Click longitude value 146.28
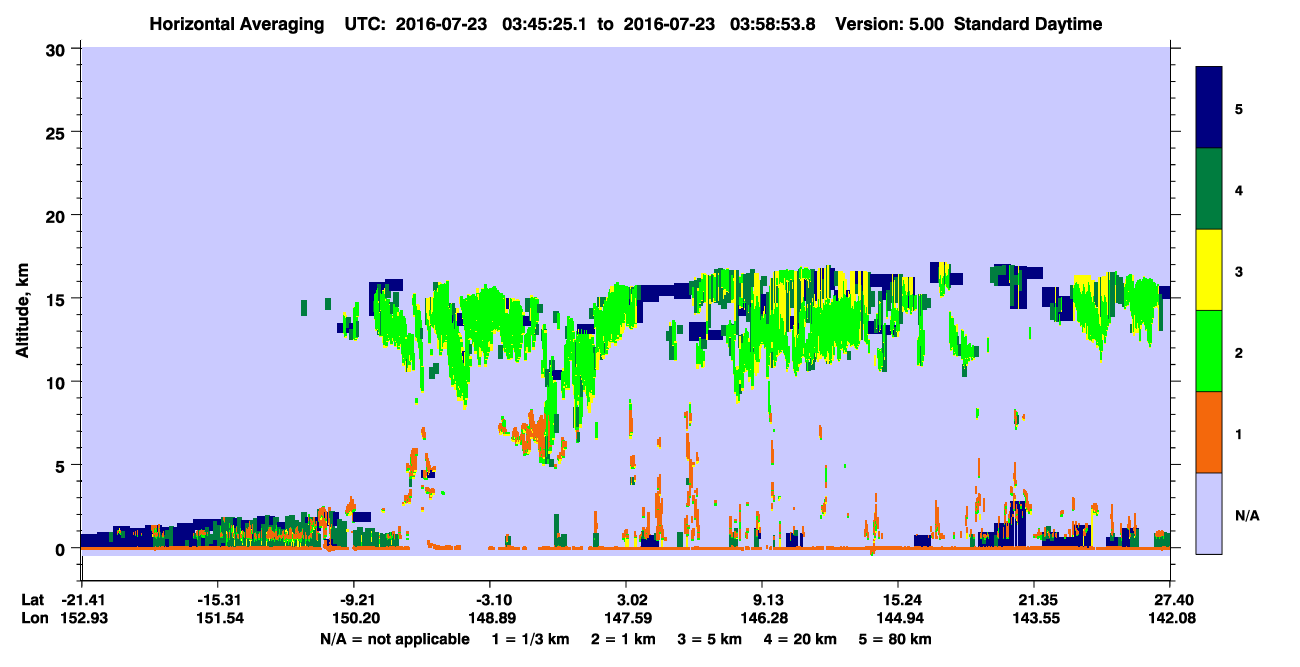 [x=763, y=618]
